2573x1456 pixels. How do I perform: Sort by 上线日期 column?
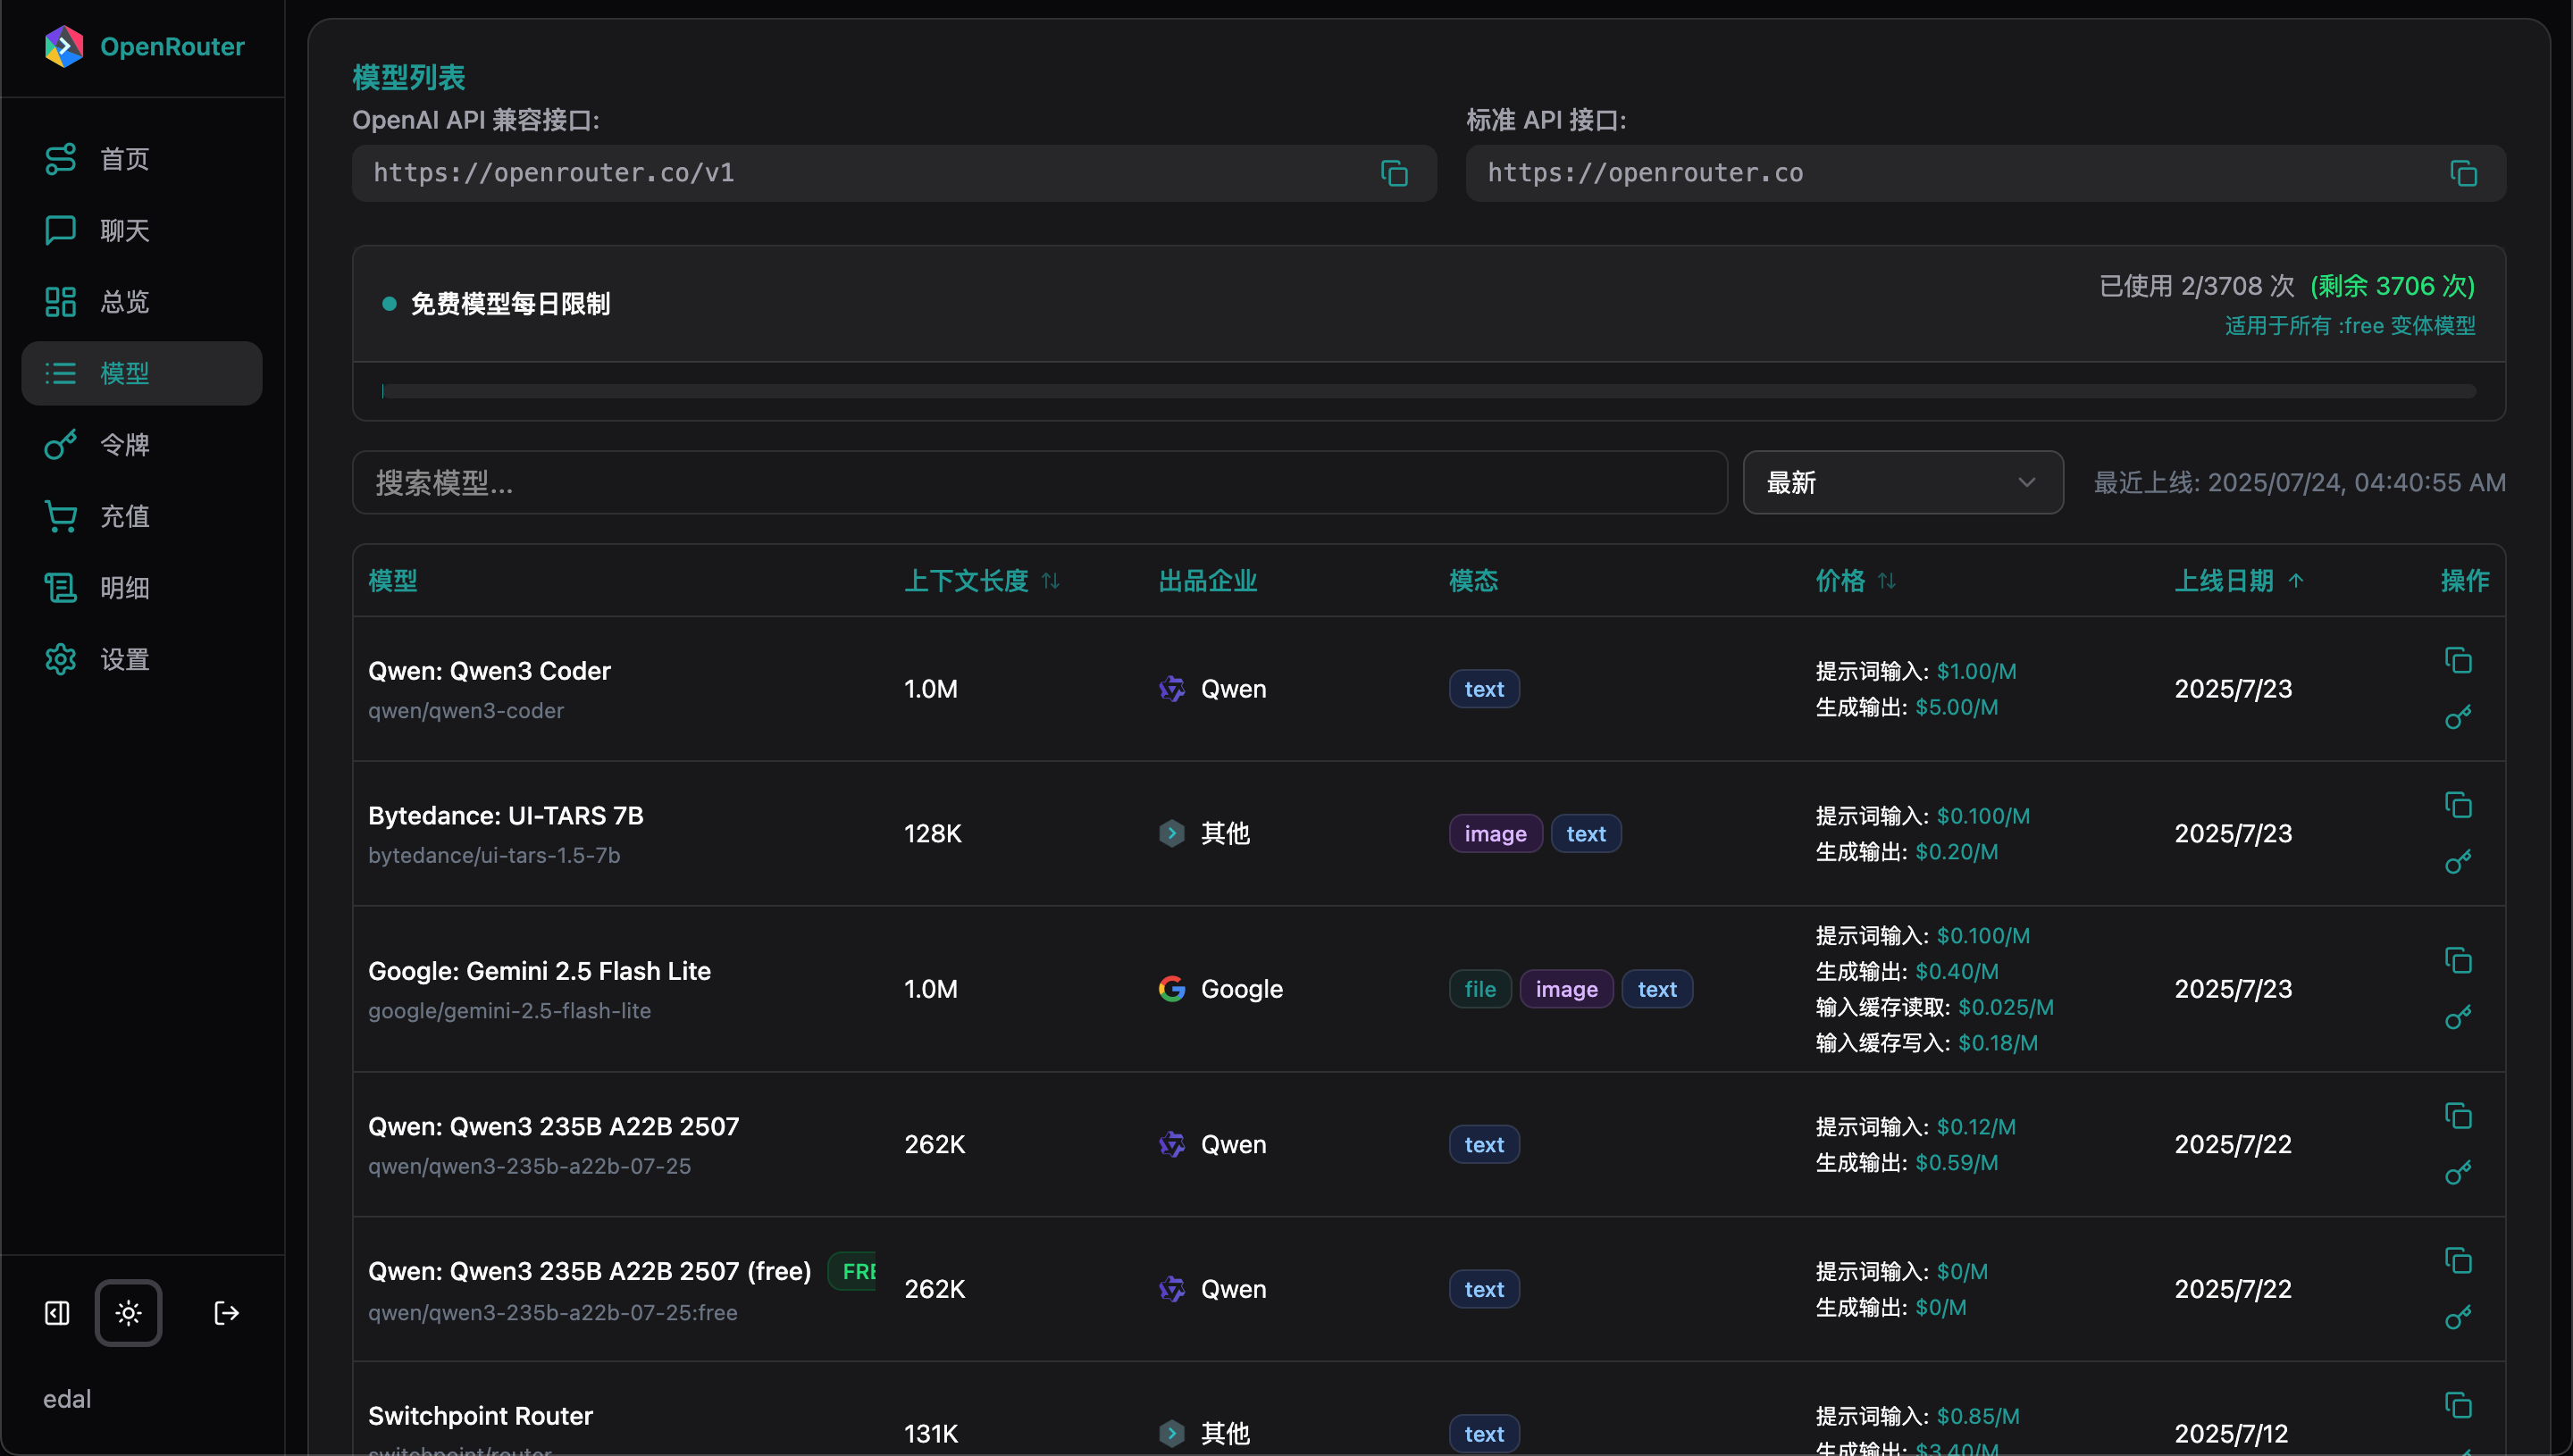point(2240,581)
